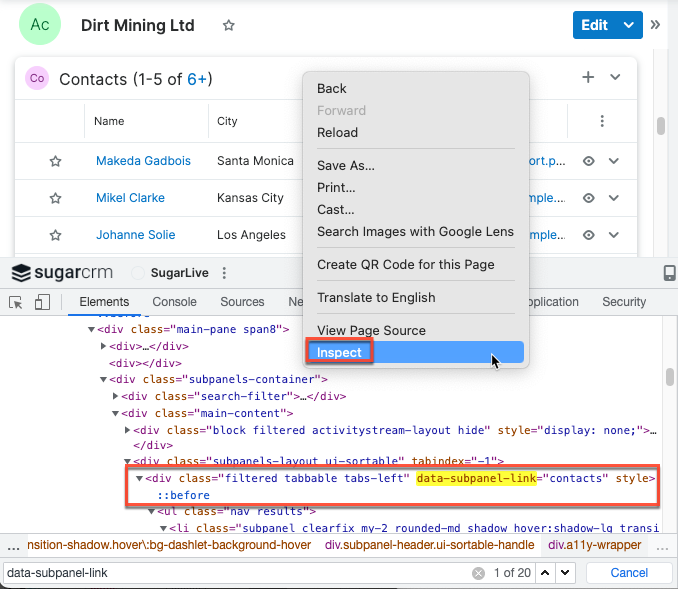Click Kansas City city cell
The height and width of the screenshot is (589, 678).
[250, 198]
